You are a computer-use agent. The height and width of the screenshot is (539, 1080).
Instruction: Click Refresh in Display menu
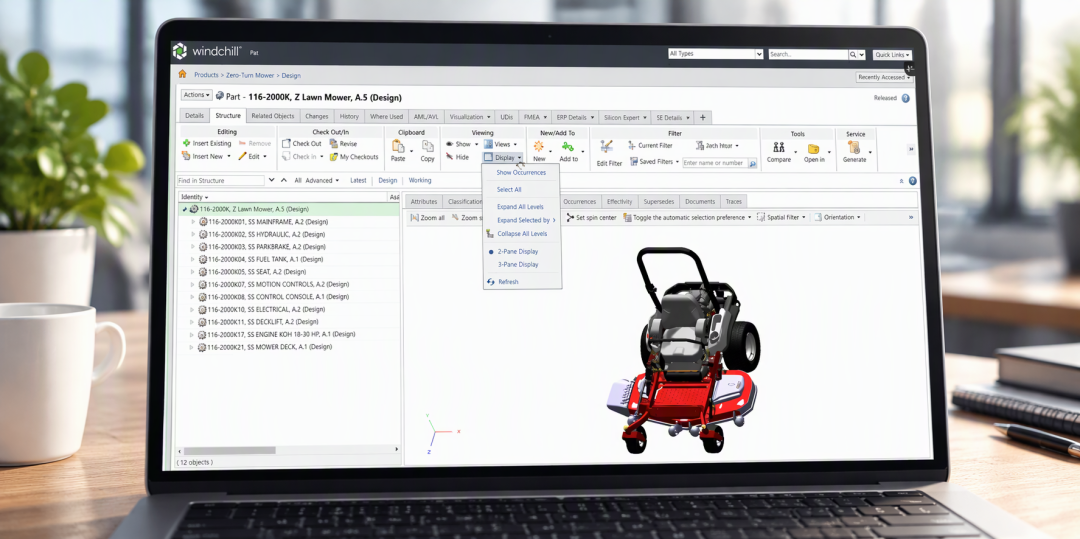point(503,282)
